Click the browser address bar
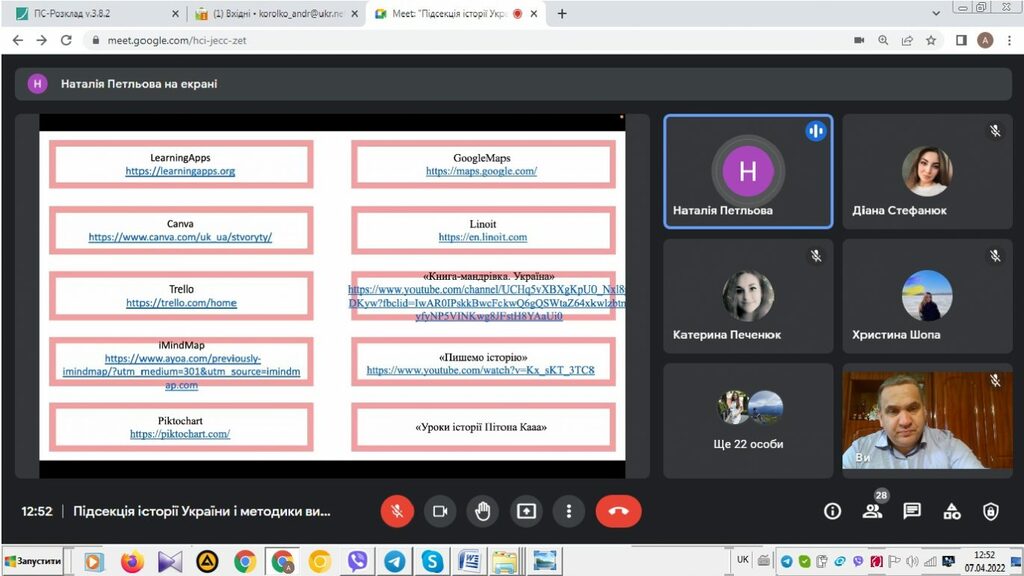 pyautogui.click(x=450, y=41)
